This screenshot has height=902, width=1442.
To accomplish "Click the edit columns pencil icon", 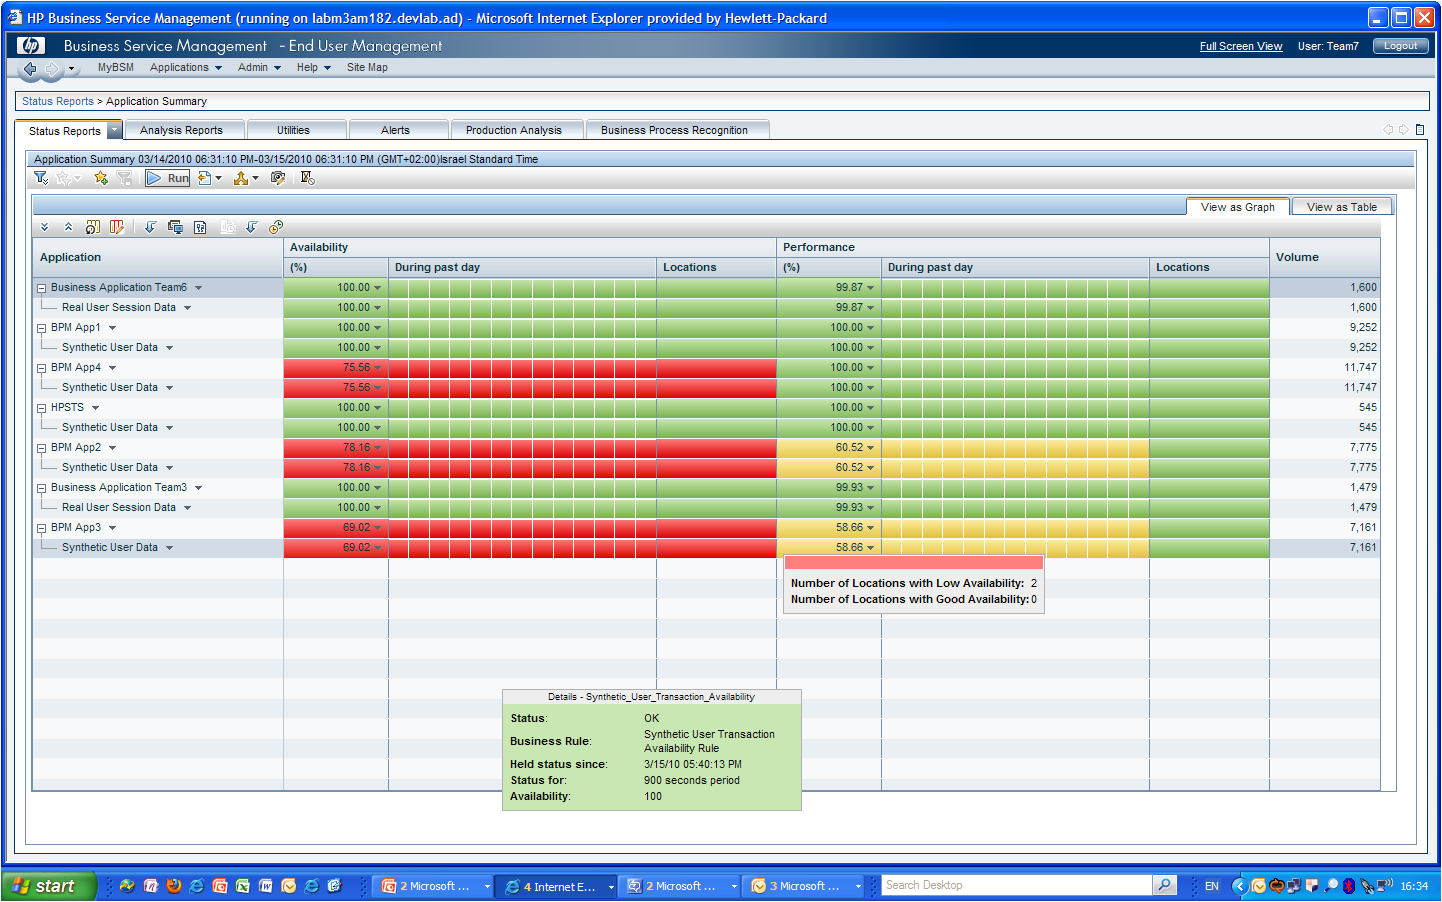I will pos(117,227).
